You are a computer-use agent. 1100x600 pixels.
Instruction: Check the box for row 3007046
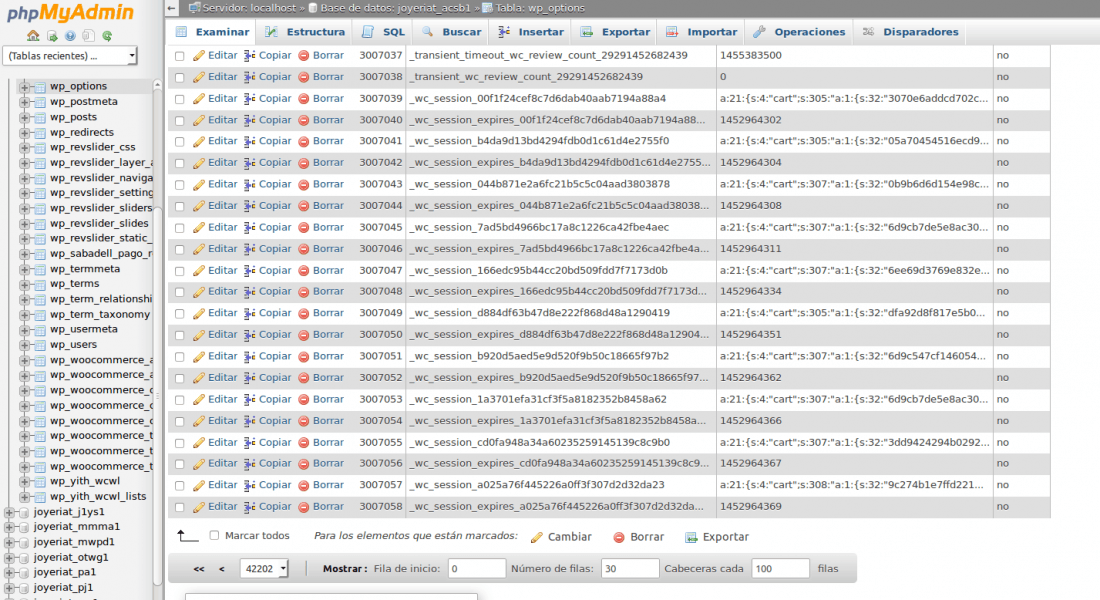180,250
